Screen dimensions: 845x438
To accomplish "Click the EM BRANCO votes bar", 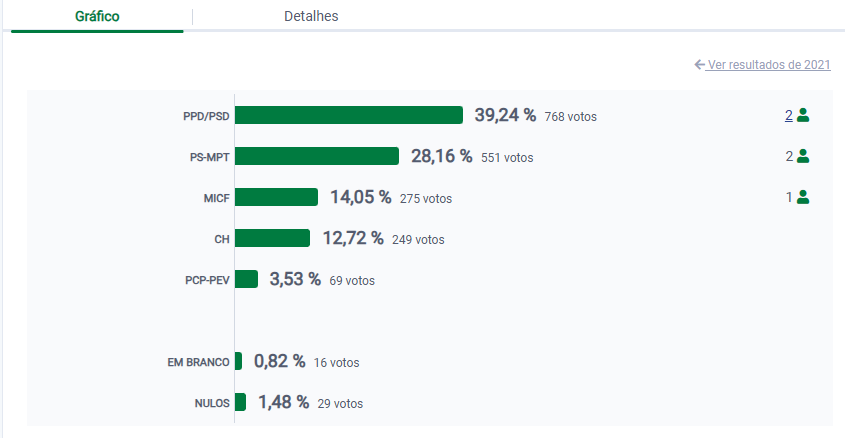I will click(x=238, y=361).
